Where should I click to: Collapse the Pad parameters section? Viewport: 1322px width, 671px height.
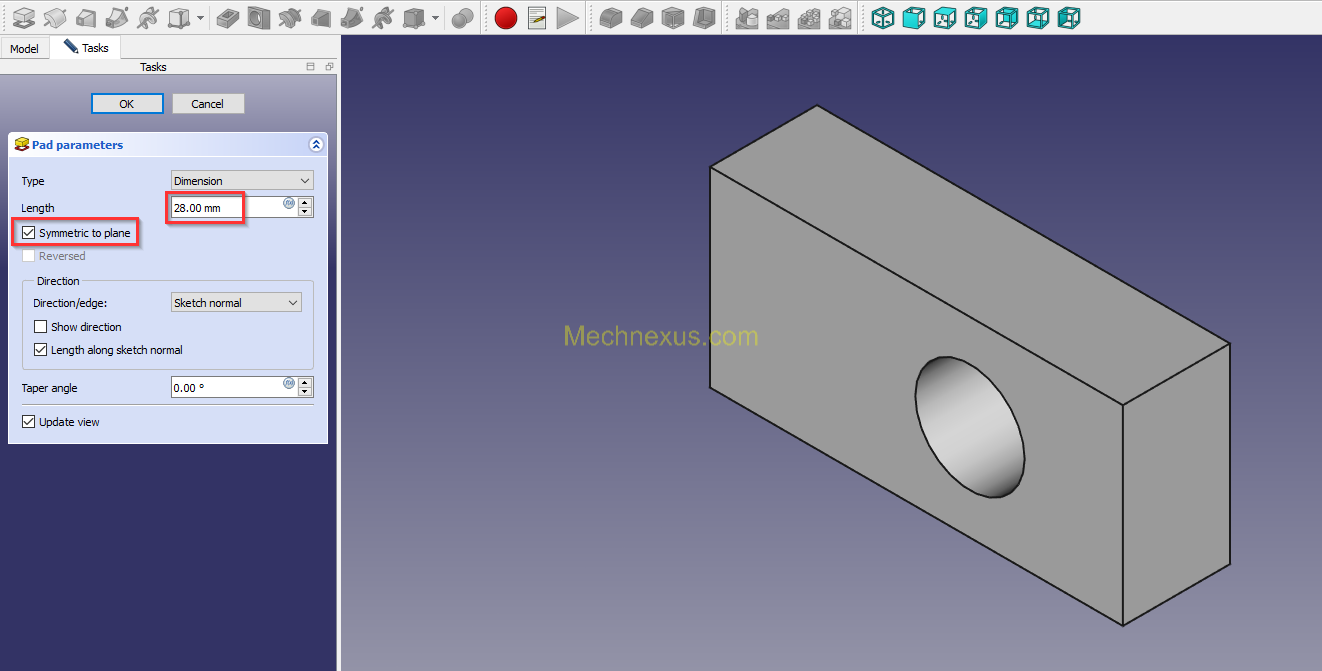point(316,145)
